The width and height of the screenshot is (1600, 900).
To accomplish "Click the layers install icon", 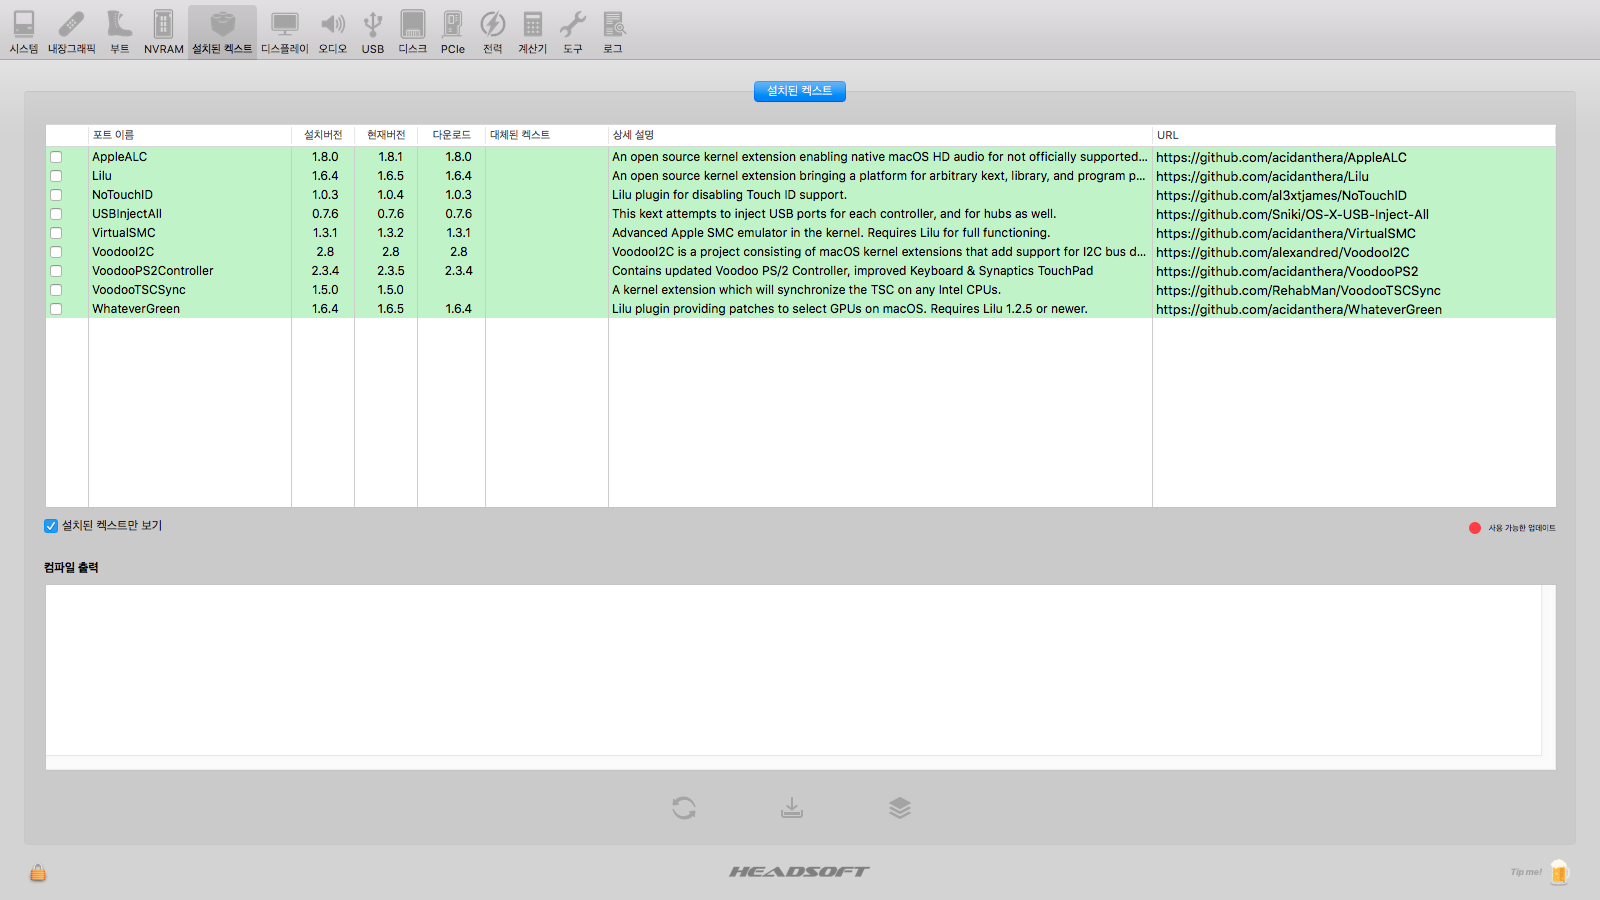I will [900, 808].
